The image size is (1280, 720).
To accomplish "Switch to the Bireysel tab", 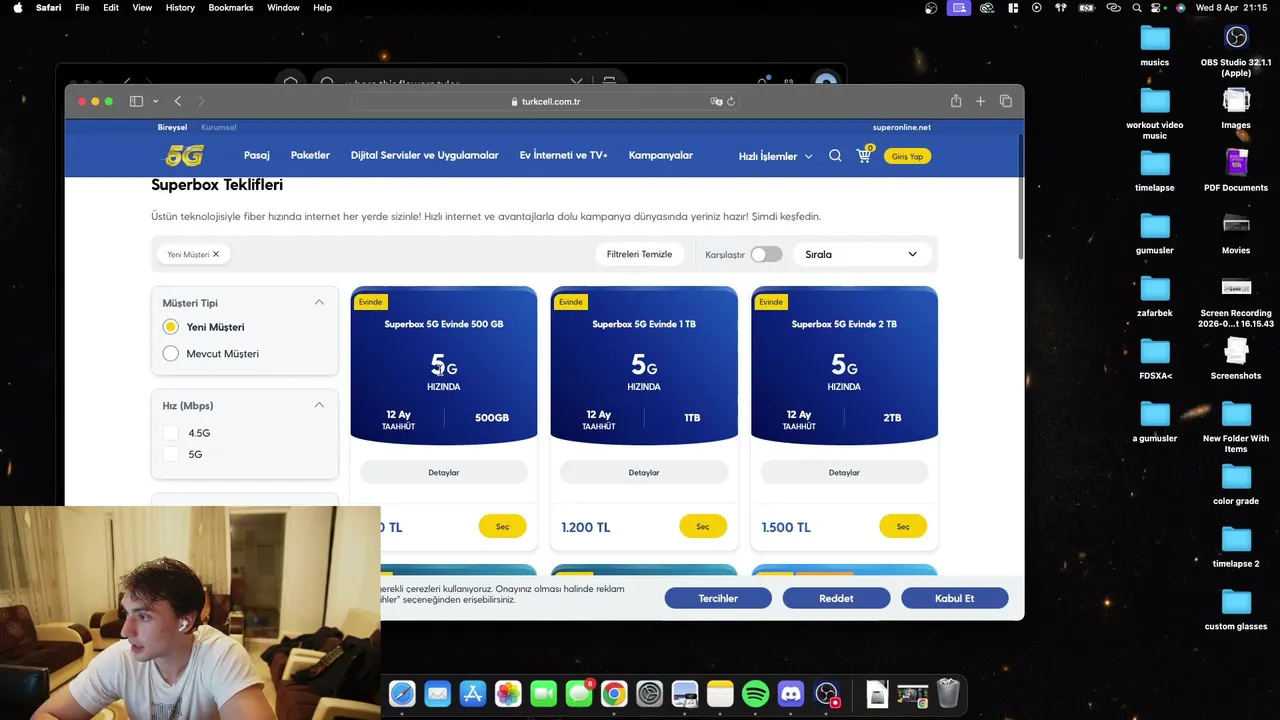I will (x=172, y=127).
